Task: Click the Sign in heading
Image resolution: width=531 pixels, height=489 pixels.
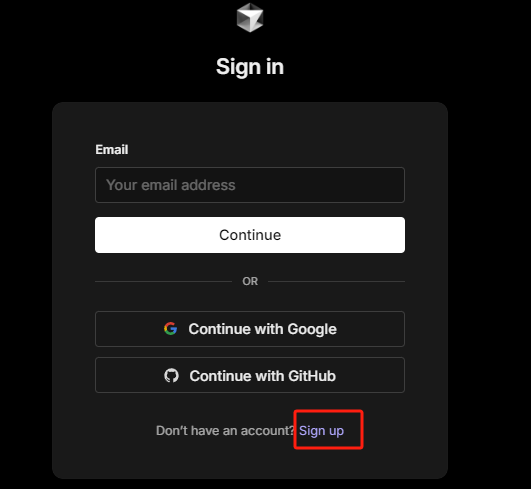Action: click(x=250, y=67)
